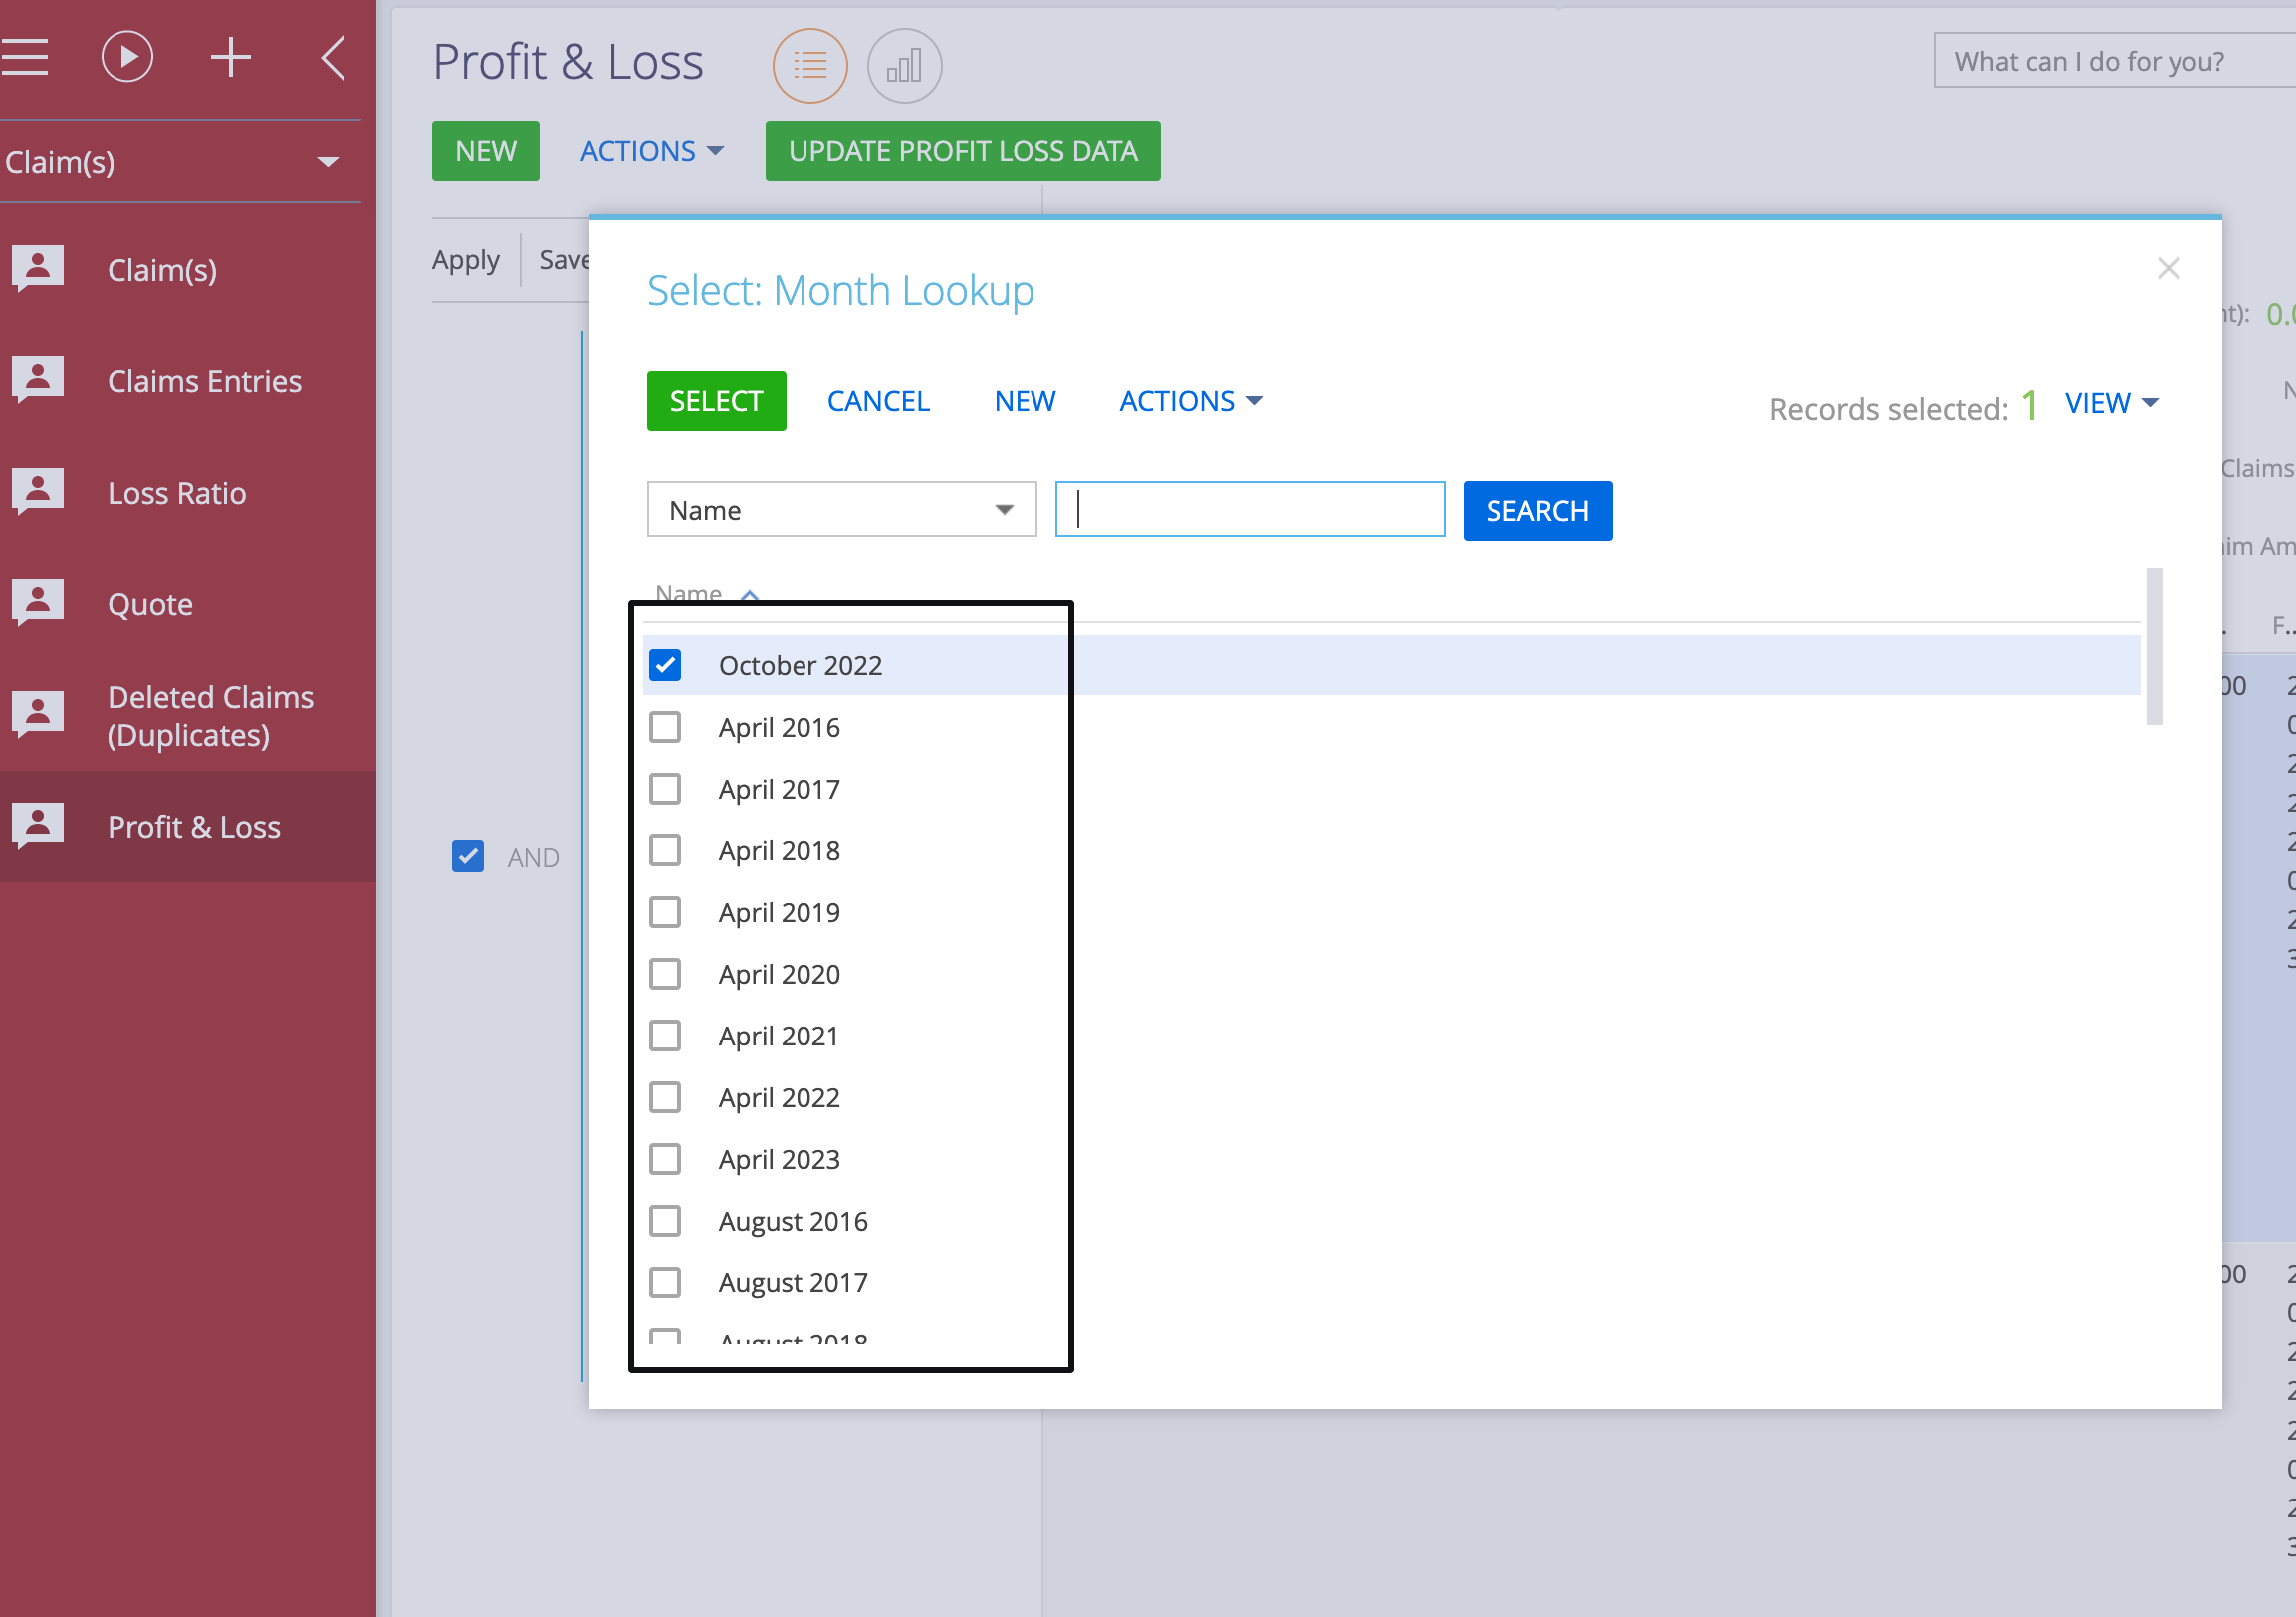Select the August 2017 row text
This screenshot has height=1617, width=2296.
[x=793, y=1284]
